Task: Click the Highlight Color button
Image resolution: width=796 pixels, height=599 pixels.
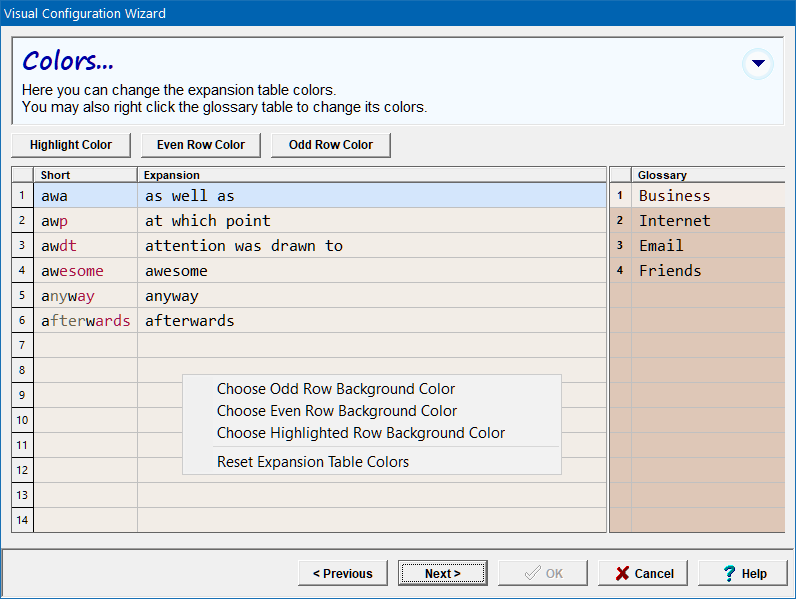Action: pos(70,145)
